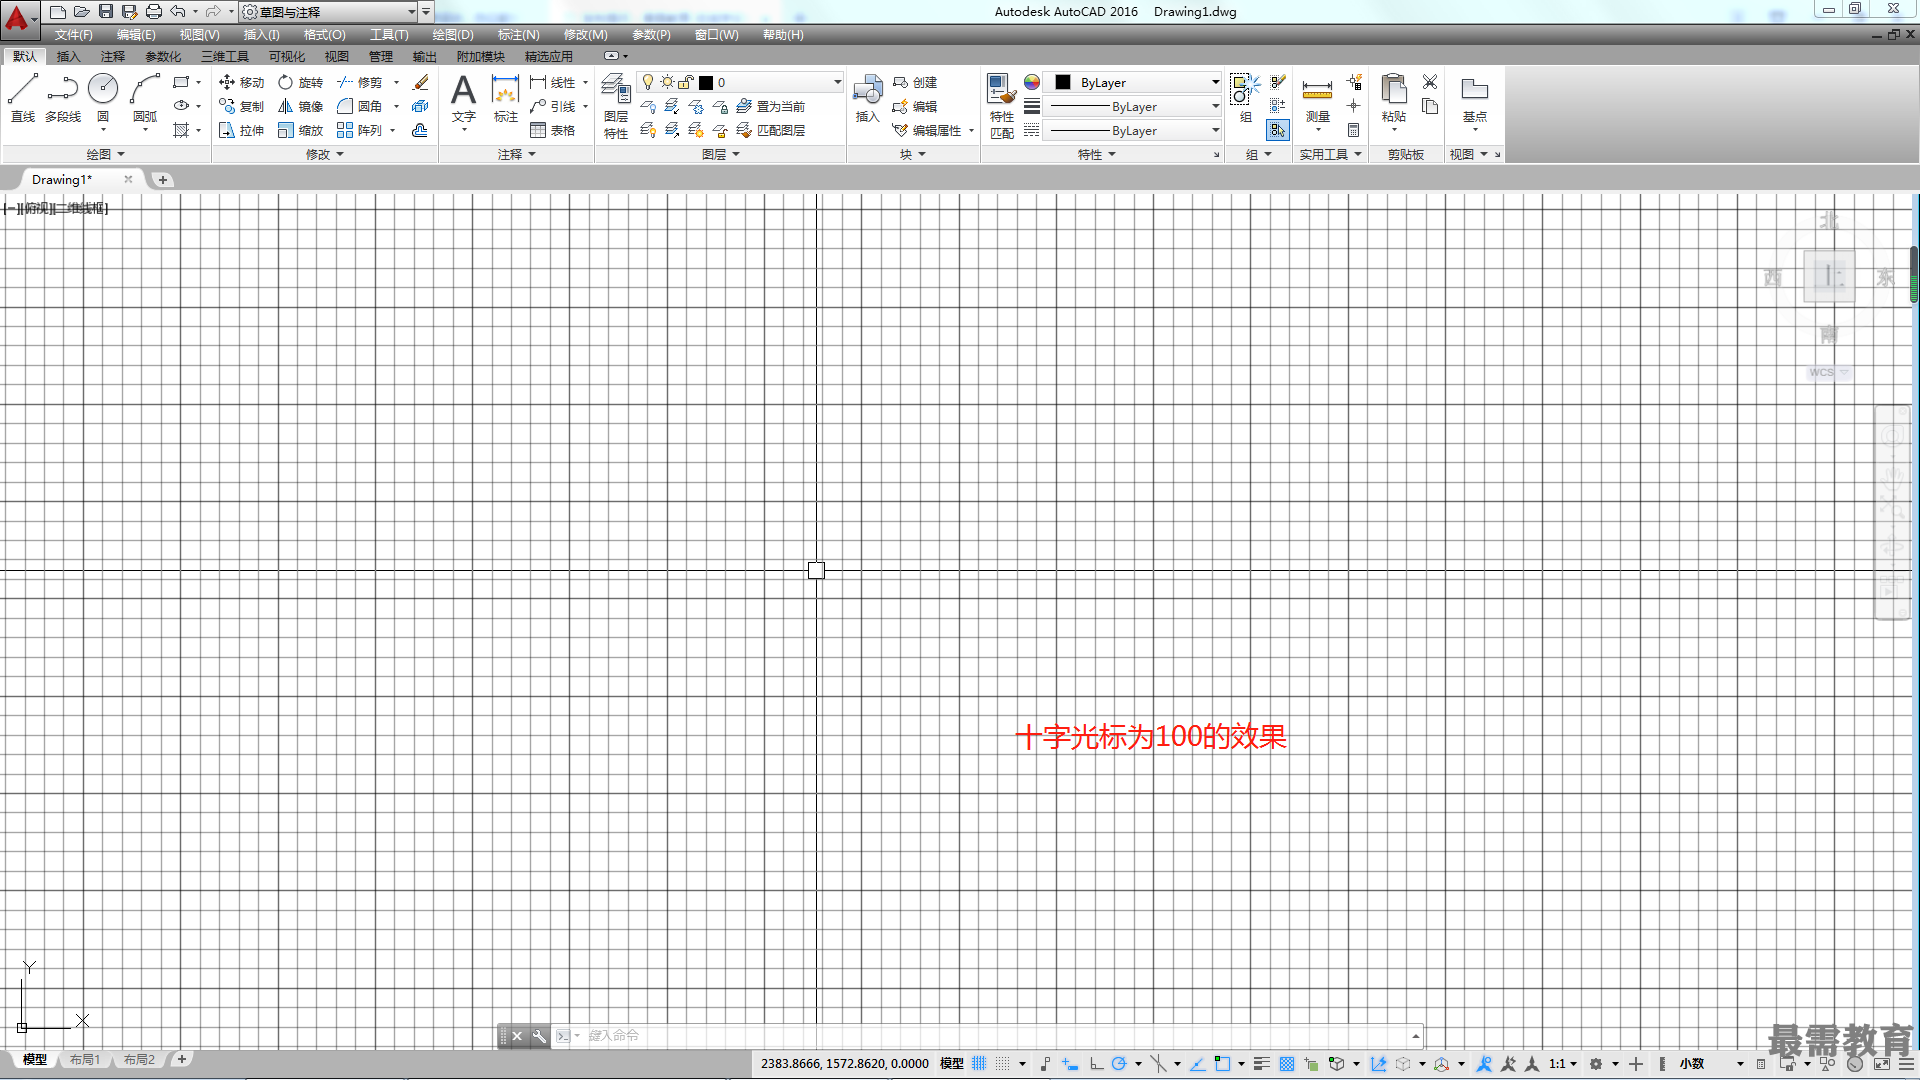1920x1080 pixels.
Task: Click the Print icon in quick access toolbar
Action: click(x=153, y=11)
